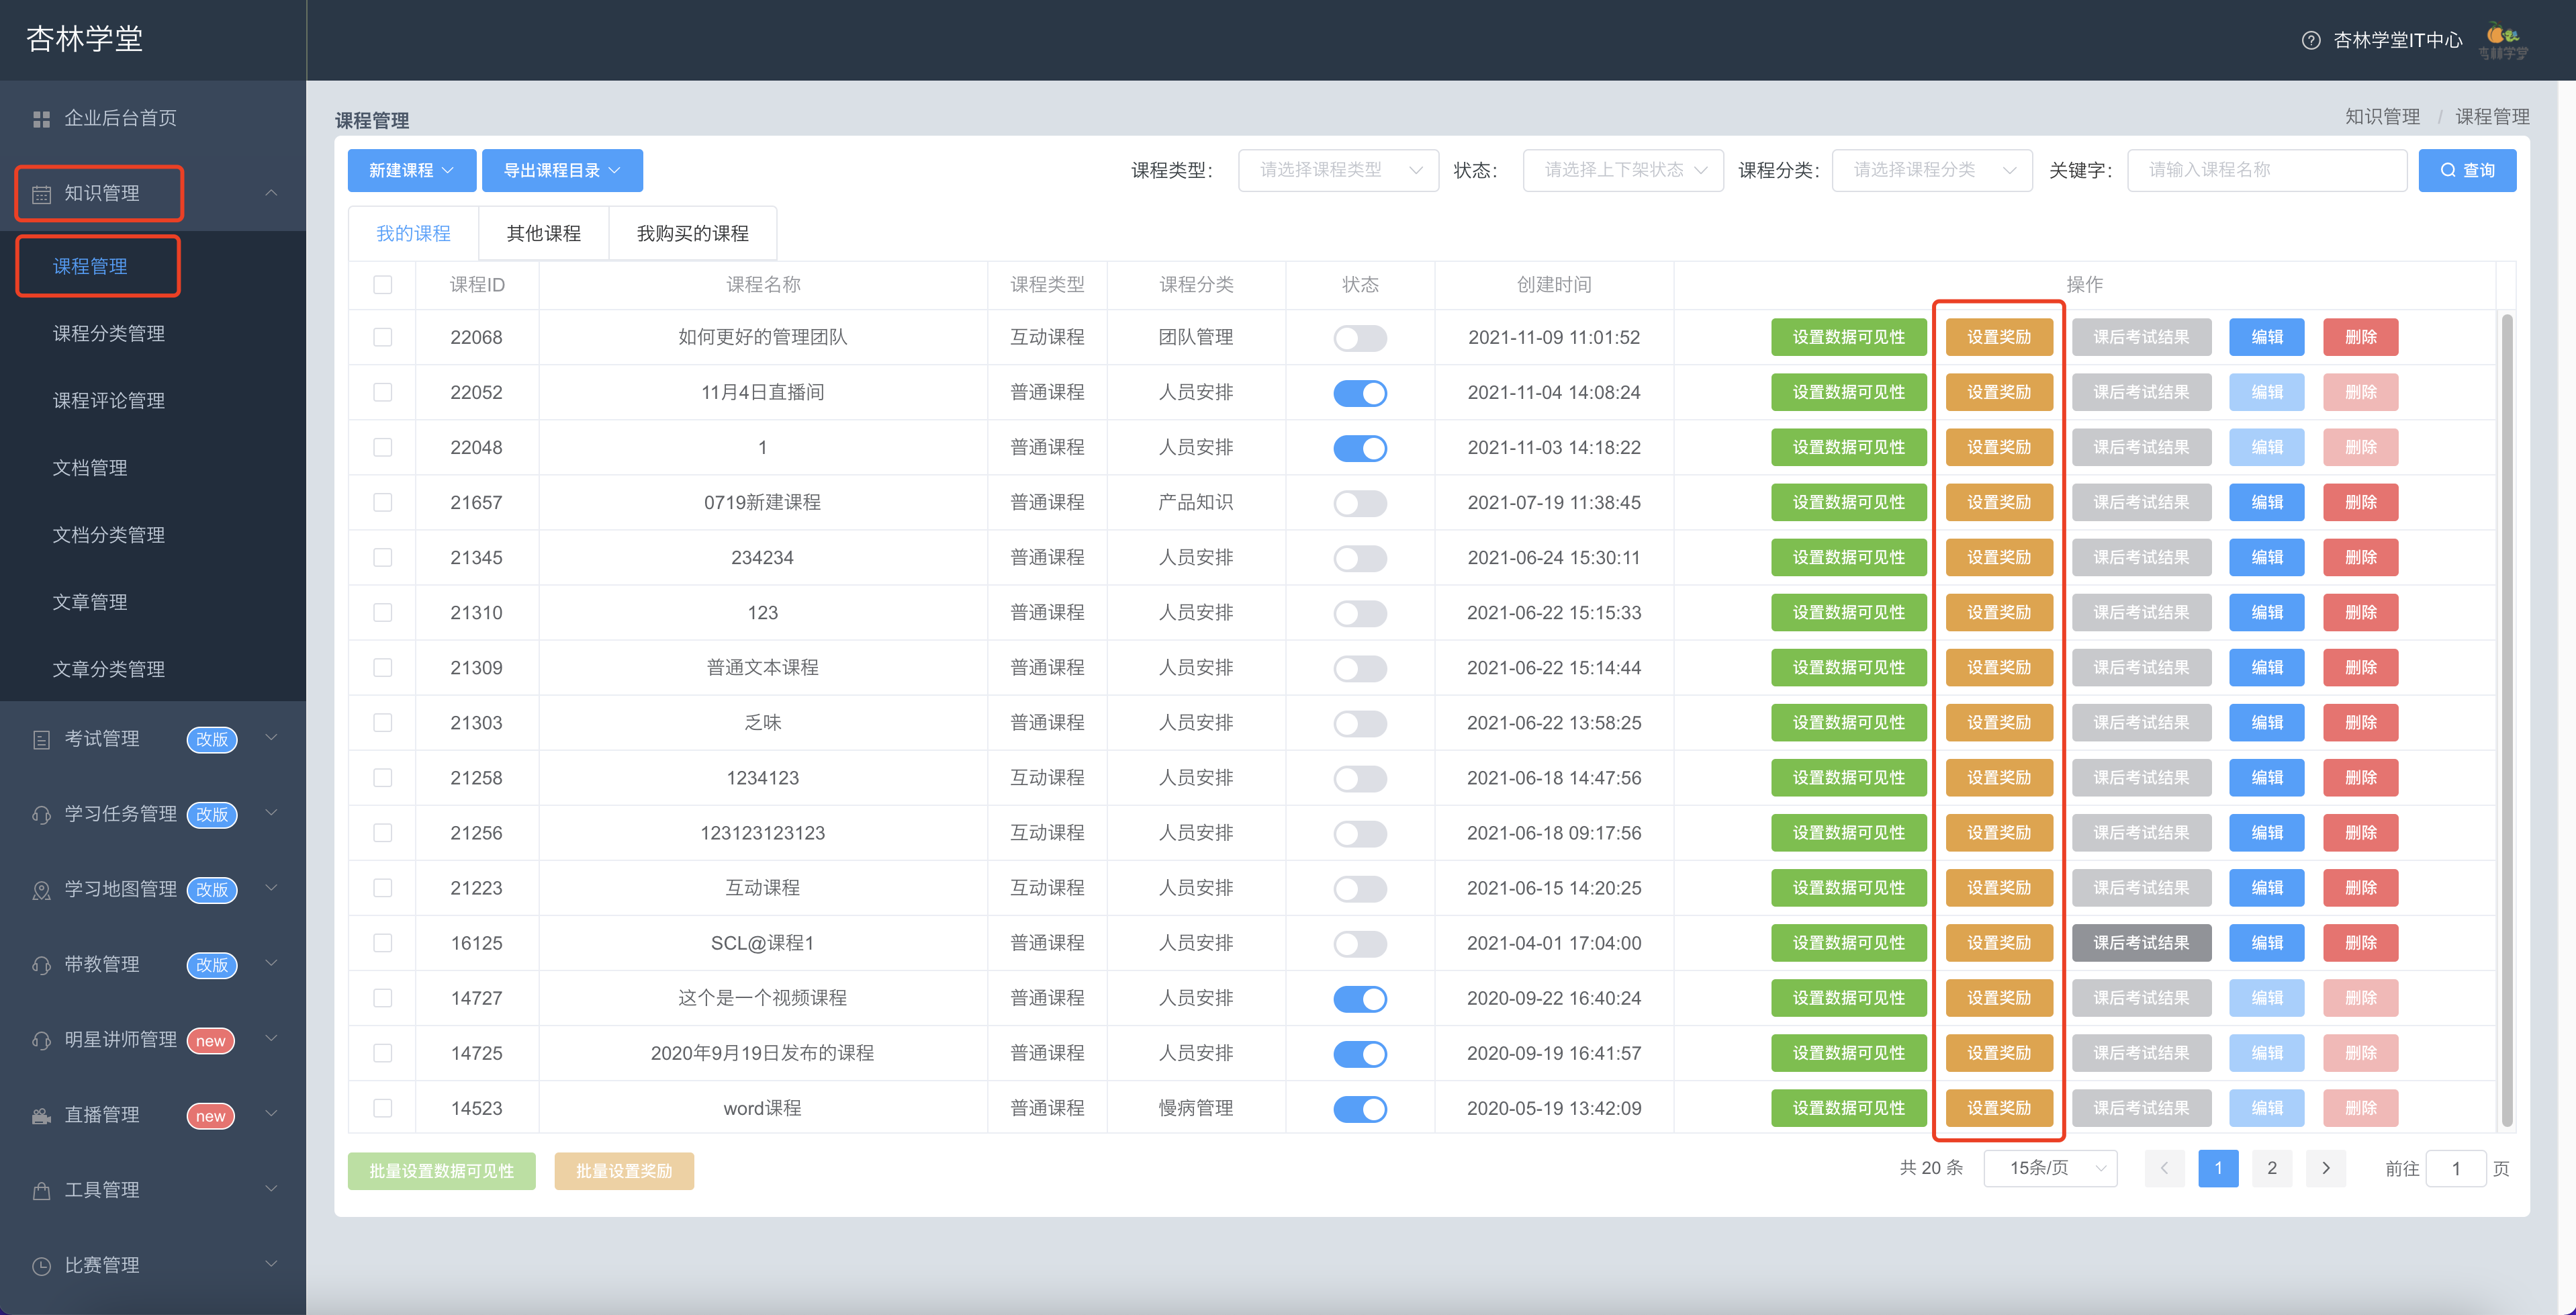Click the 比赛管理 clock icon
The height and width of the screenshot is (1315, 2576).
[x=41, y=1266]
